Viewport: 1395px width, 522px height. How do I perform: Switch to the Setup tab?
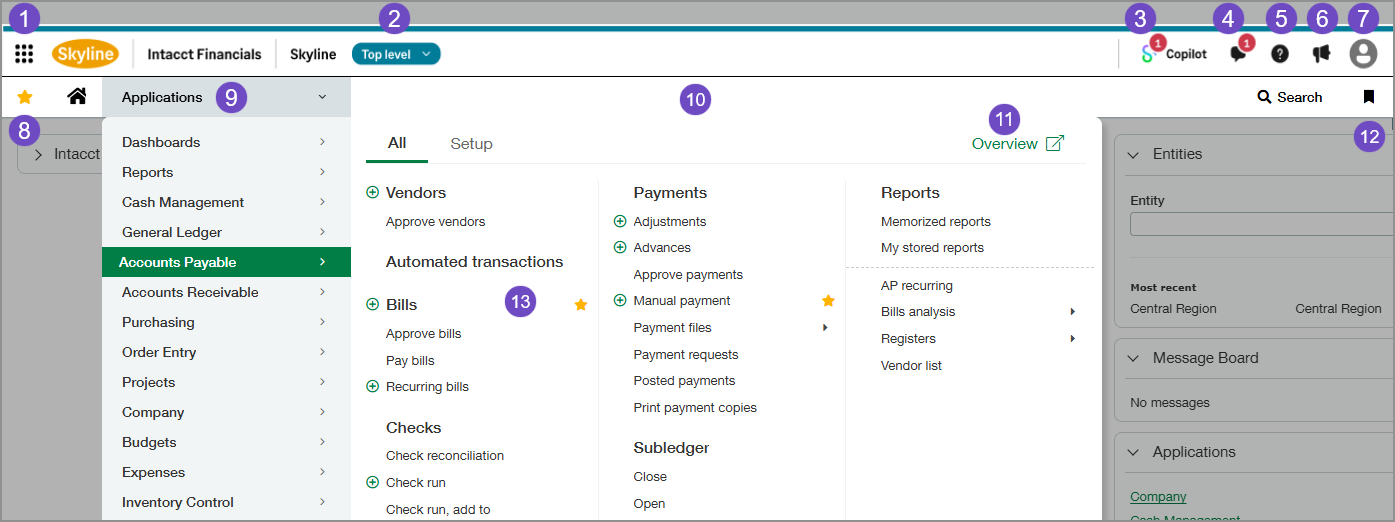[472, 144]
